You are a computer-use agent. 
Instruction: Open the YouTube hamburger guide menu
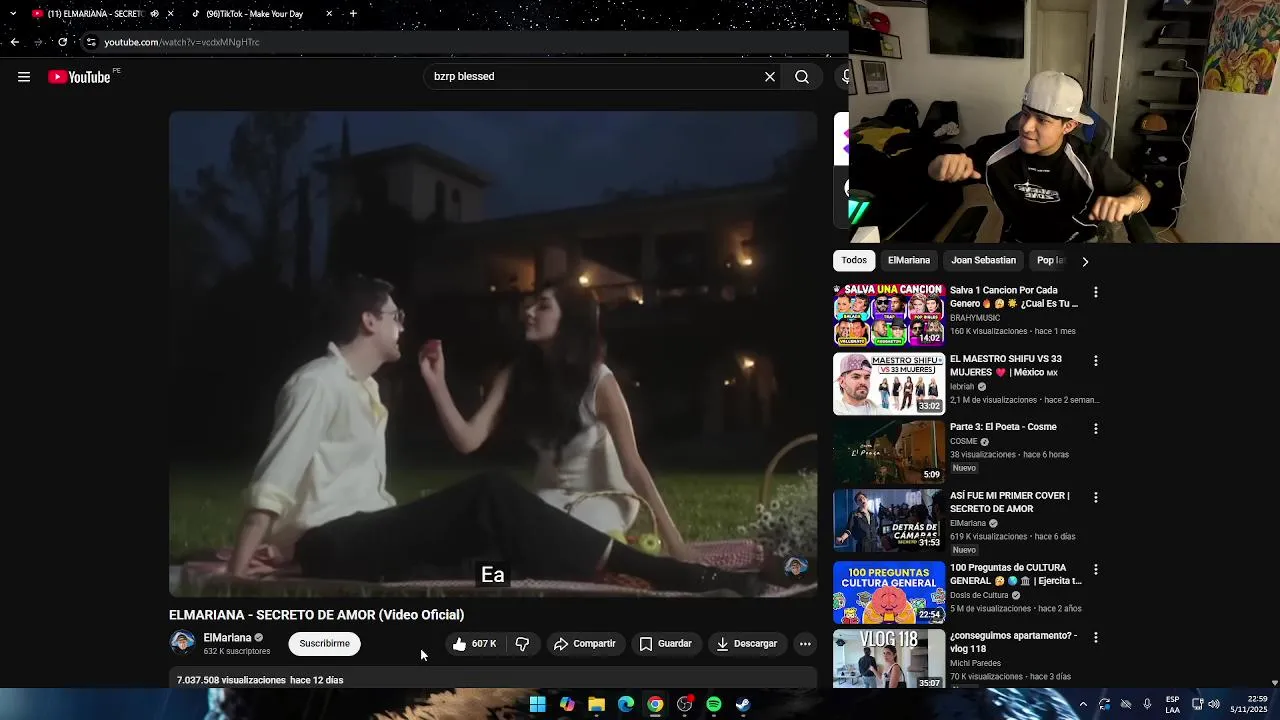point(24,77)
